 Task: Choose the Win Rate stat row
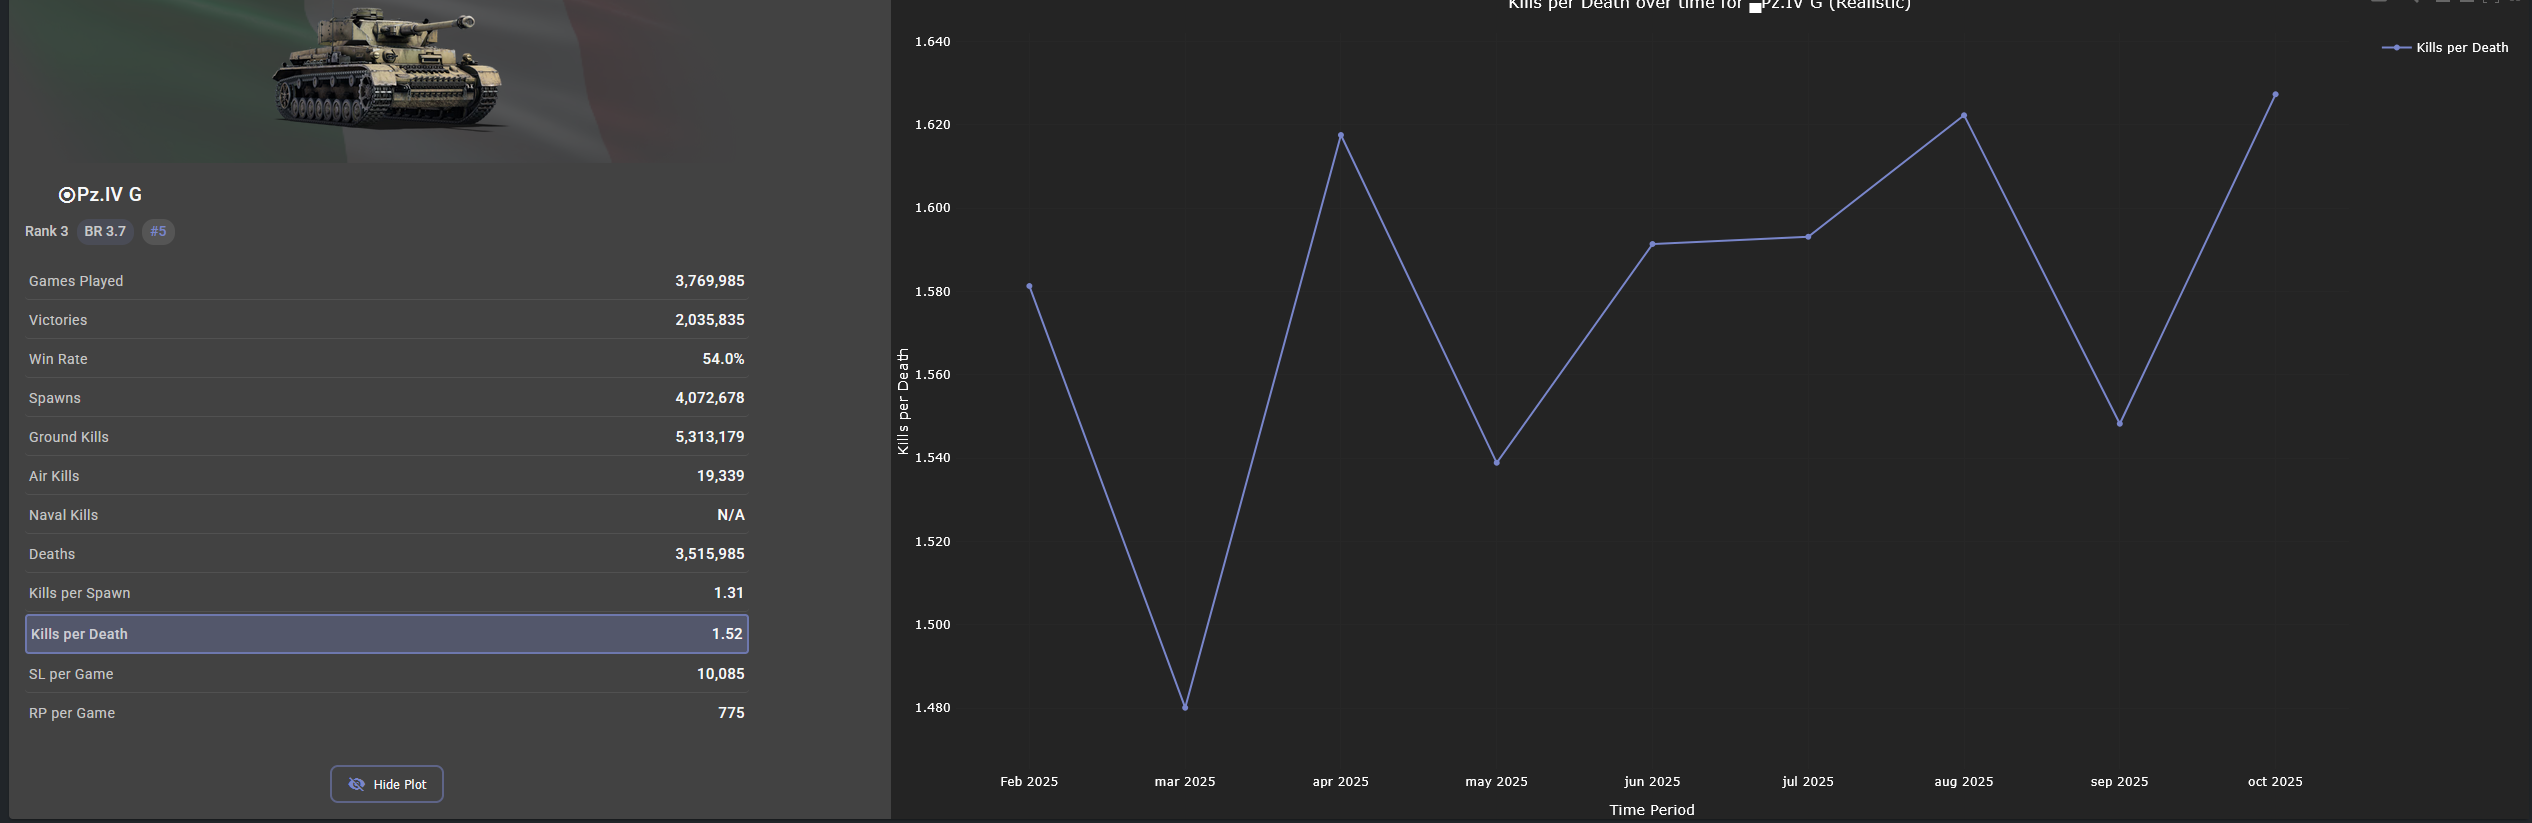(x=386, y=359)
